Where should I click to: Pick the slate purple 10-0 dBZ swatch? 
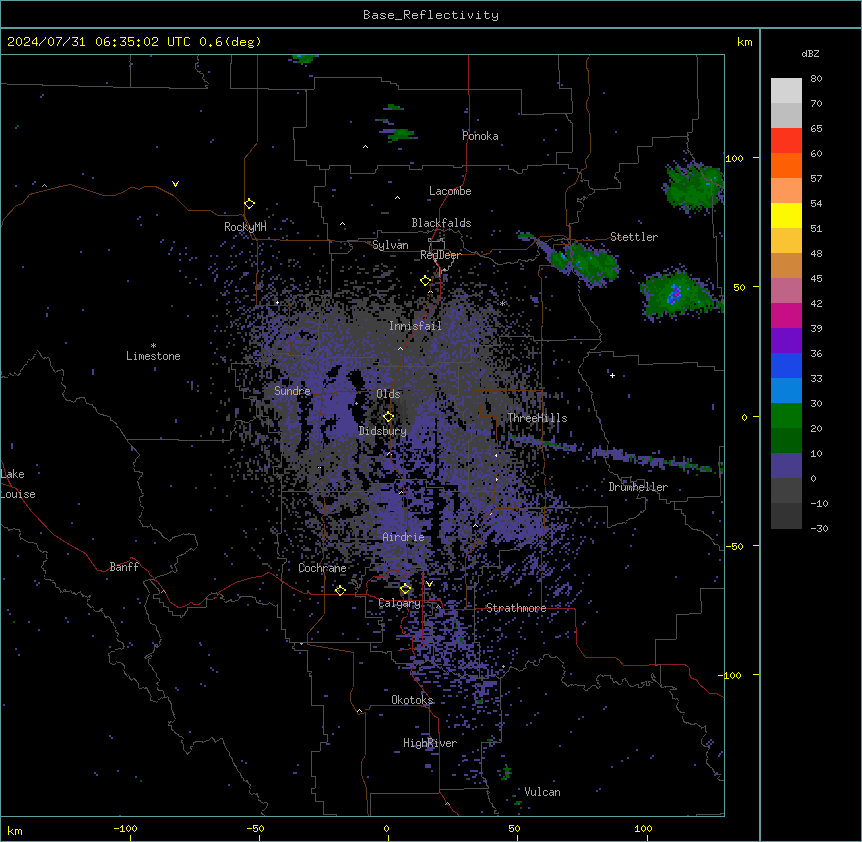786,466
